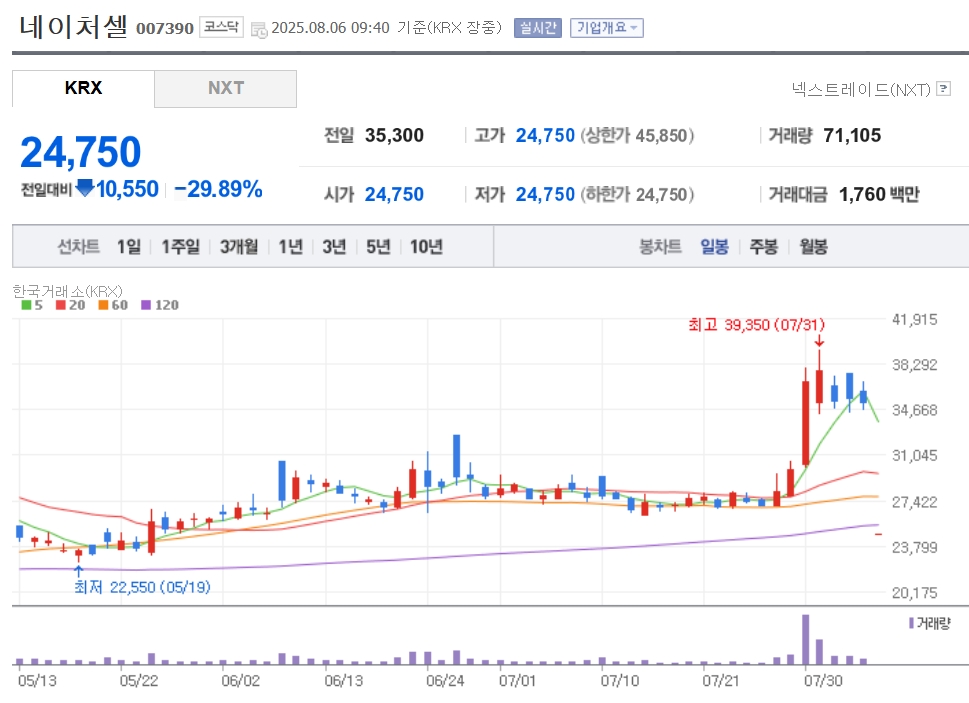Image resolution: width=969 pixels, height=703 pixels.
Task: Click the calendar clock icon beside date
Action: tap(259, 30)
